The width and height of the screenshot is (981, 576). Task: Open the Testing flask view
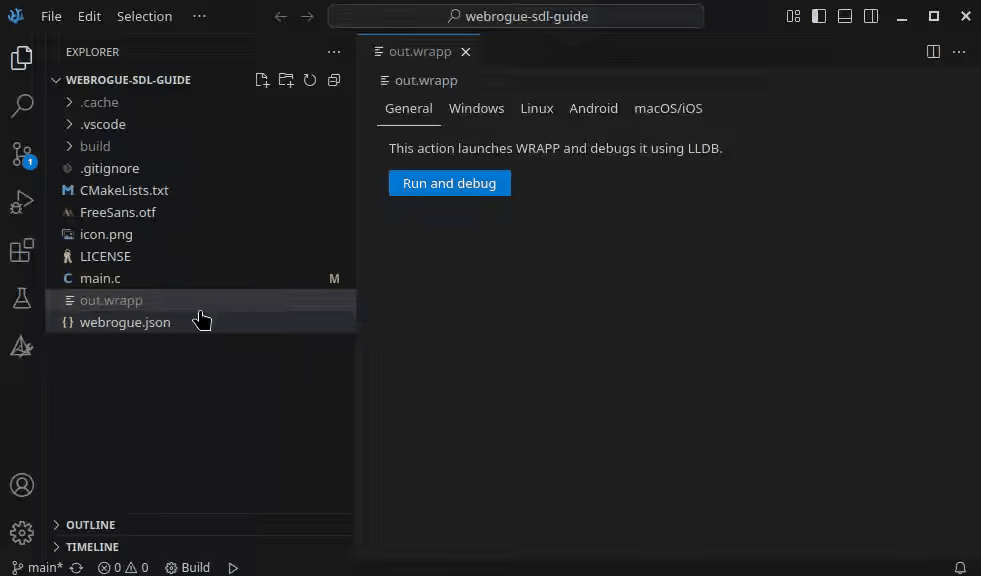pyautogui.click(x=21, y=298)
